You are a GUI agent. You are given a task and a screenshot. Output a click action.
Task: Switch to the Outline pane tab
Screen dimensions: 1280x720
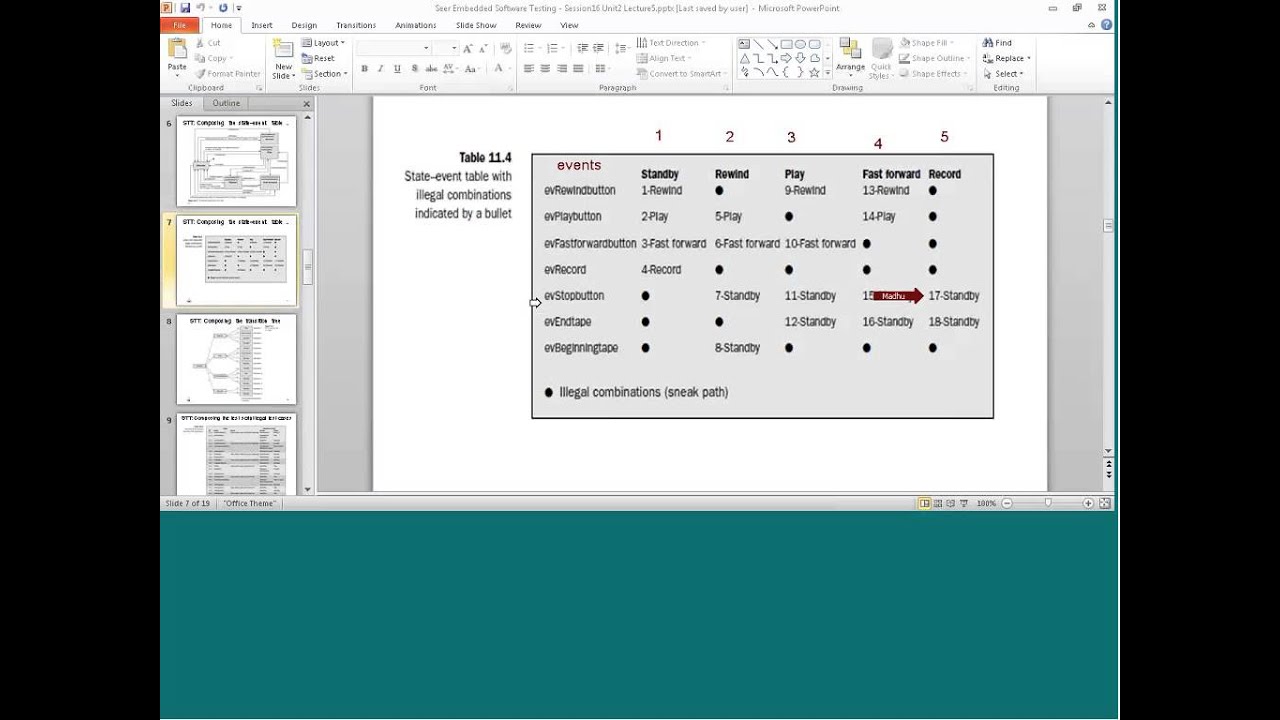click(x=226, y=103)
